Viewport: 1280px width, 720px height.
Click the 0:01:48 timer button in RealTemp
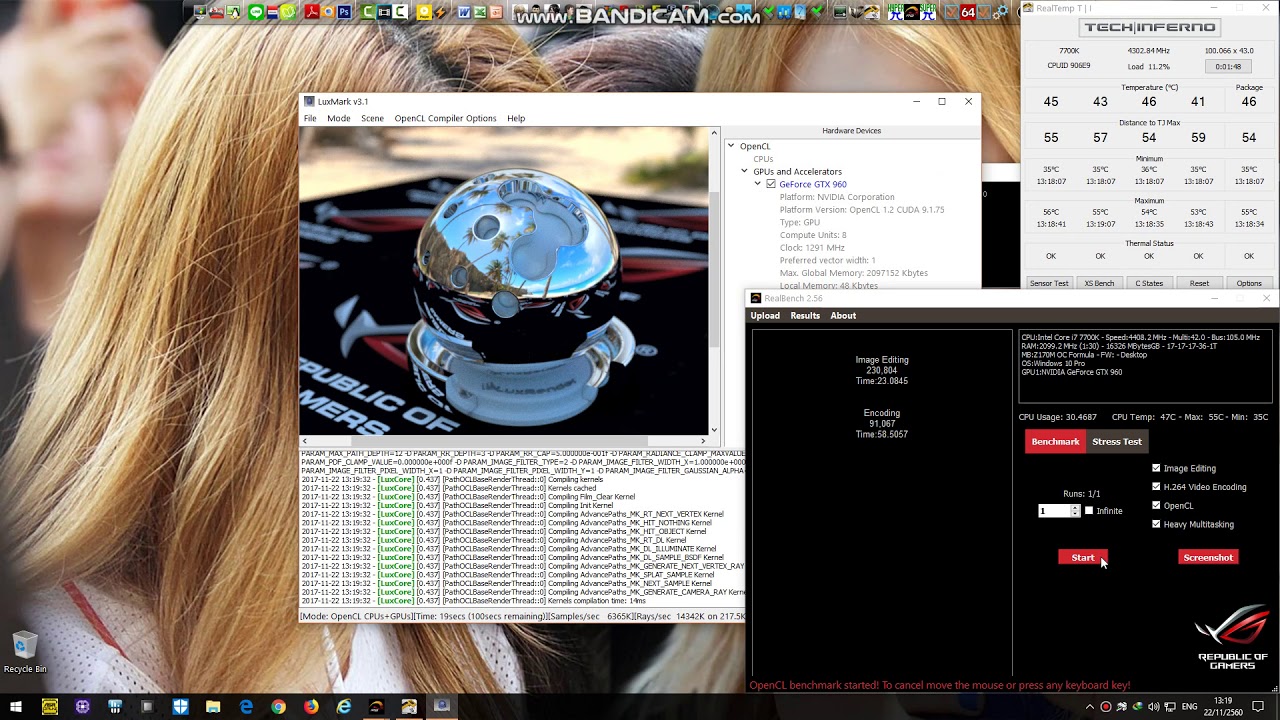point(1228,66)
